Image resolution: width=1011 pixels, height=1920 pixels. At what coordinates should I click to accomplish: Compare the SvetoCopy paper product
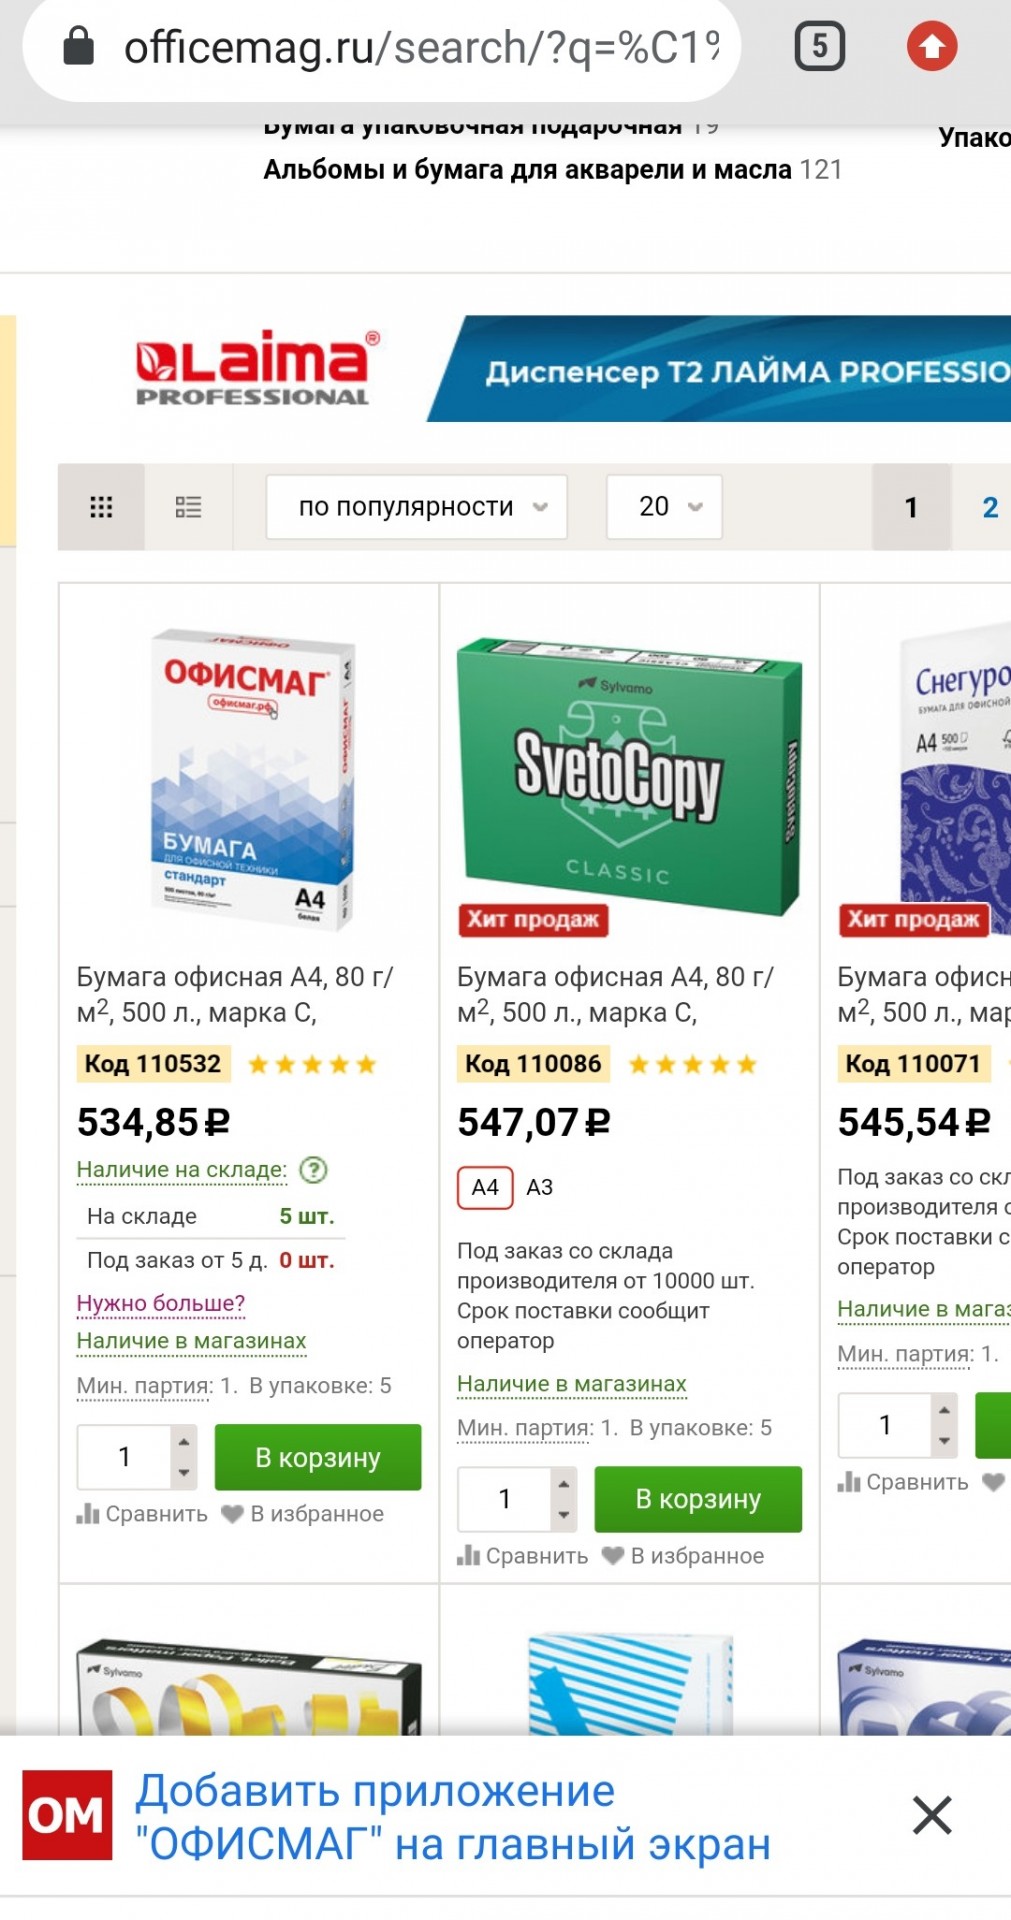coord(522,1556)
